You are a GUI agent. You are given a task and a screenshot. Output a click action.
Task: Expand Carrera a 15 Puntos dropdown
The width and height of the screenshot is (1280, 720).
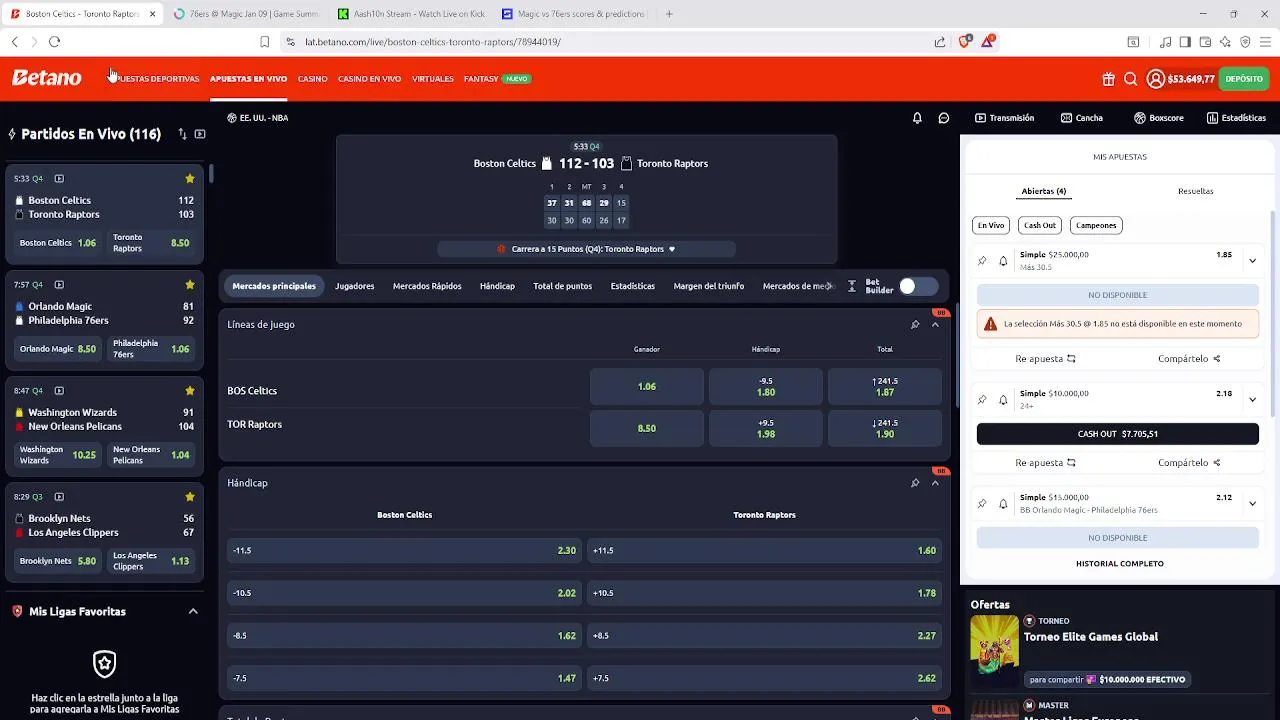click(671, 249)
